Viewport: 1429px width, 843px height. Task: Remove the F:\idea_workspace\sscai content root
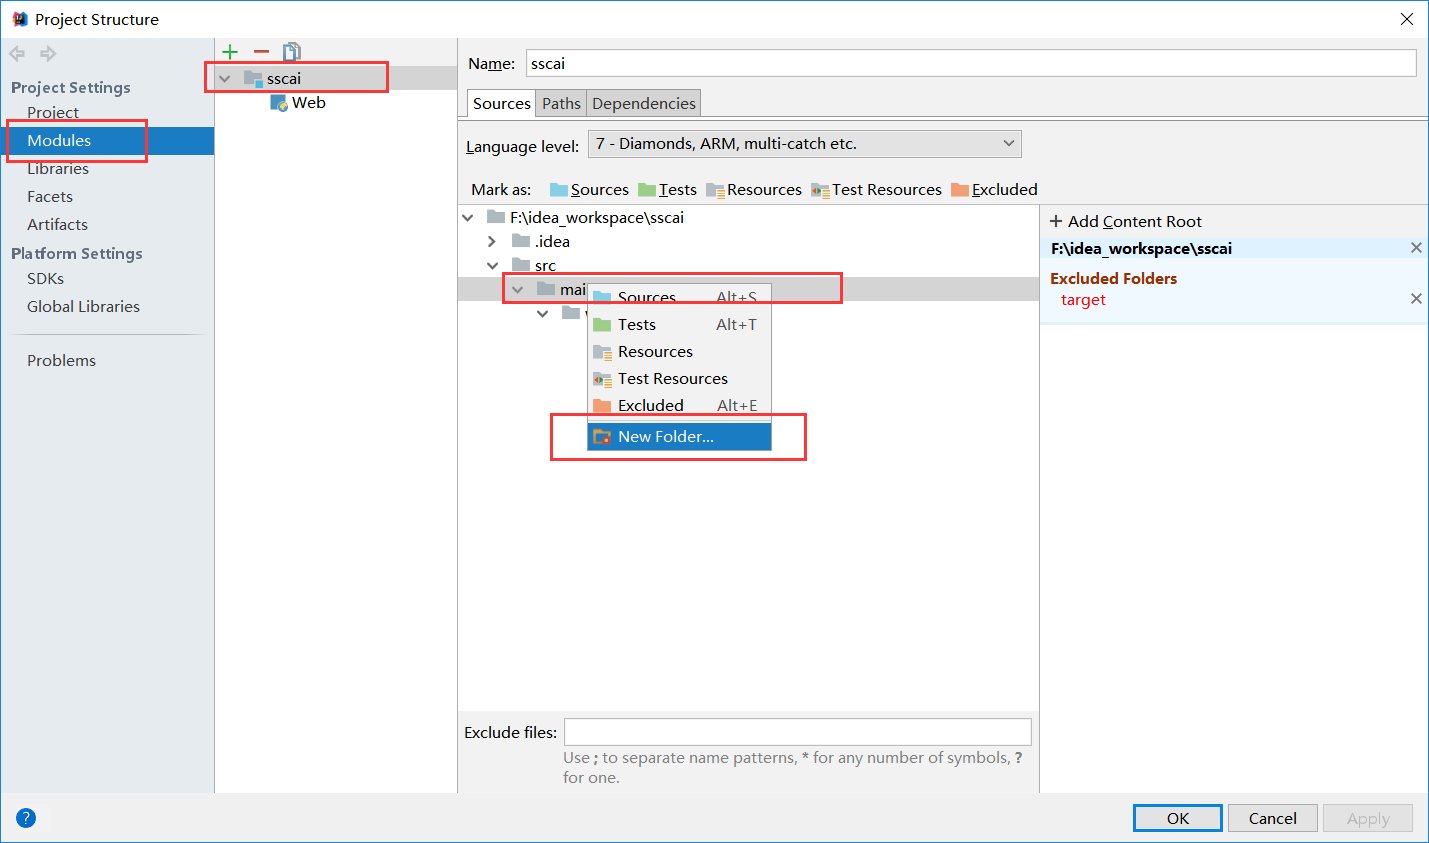coord(1416,248)
